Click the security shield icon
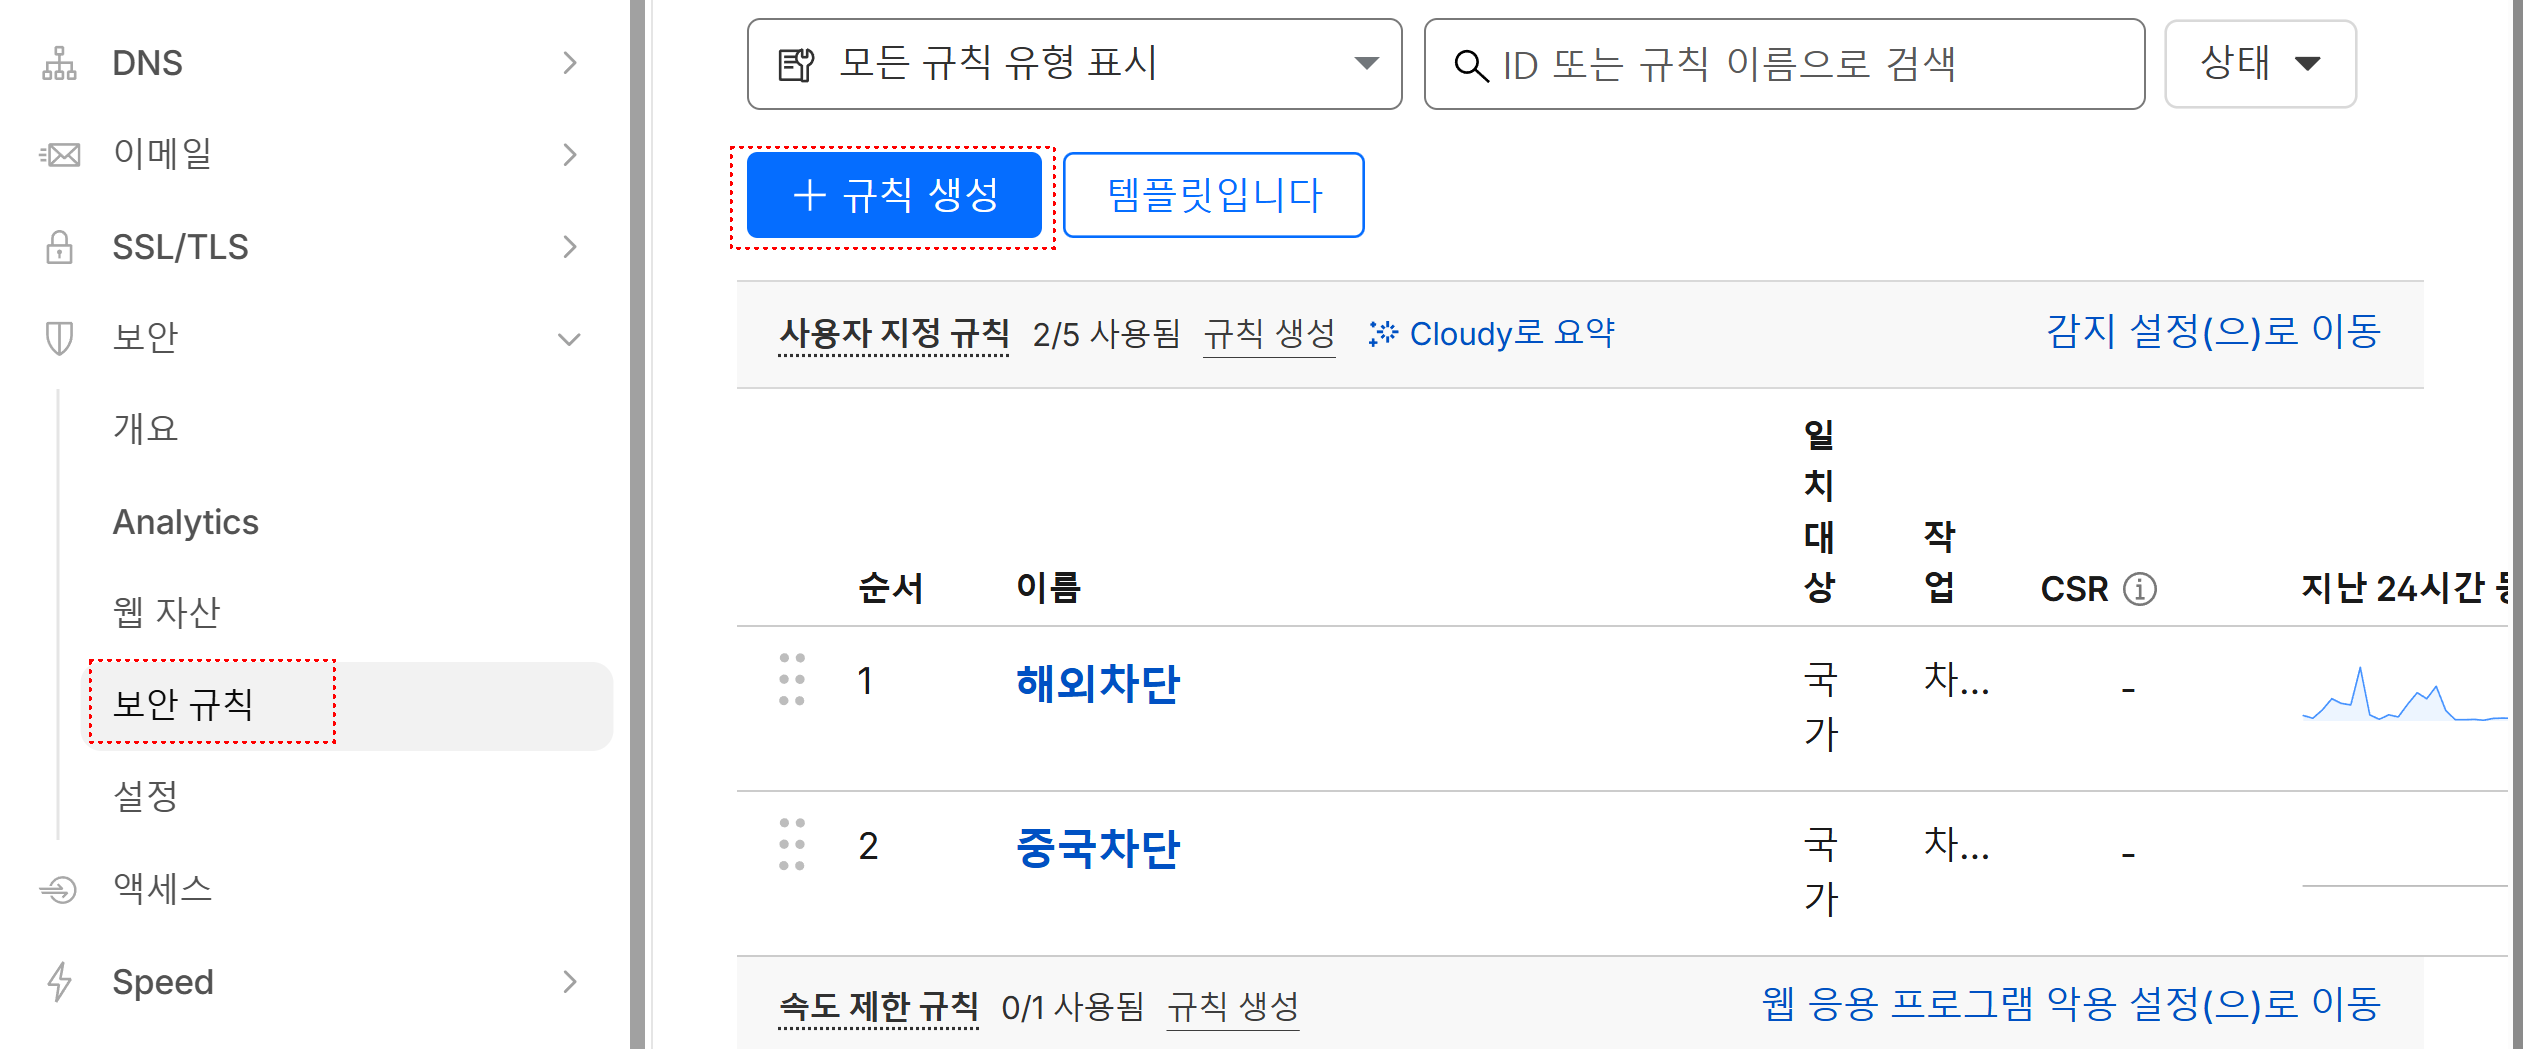 [59, 338]
